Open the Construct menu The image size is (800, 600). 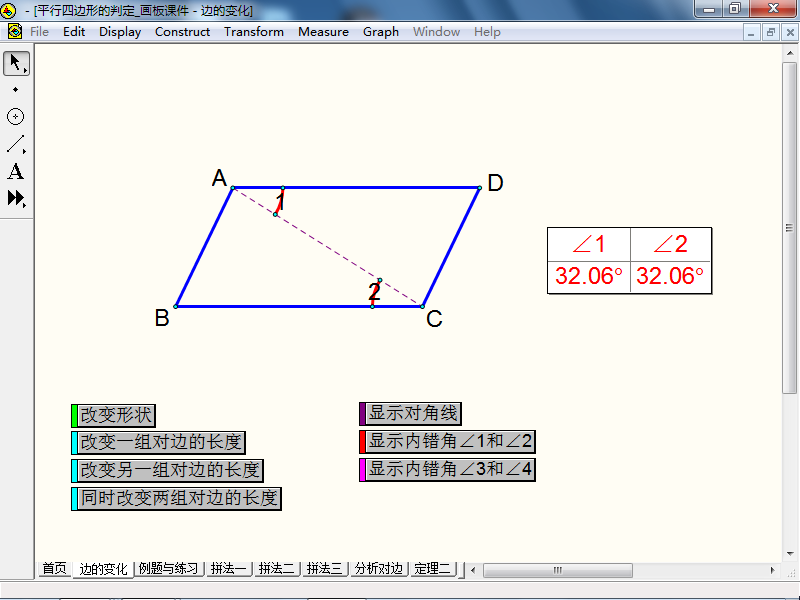tap(182, 32)
